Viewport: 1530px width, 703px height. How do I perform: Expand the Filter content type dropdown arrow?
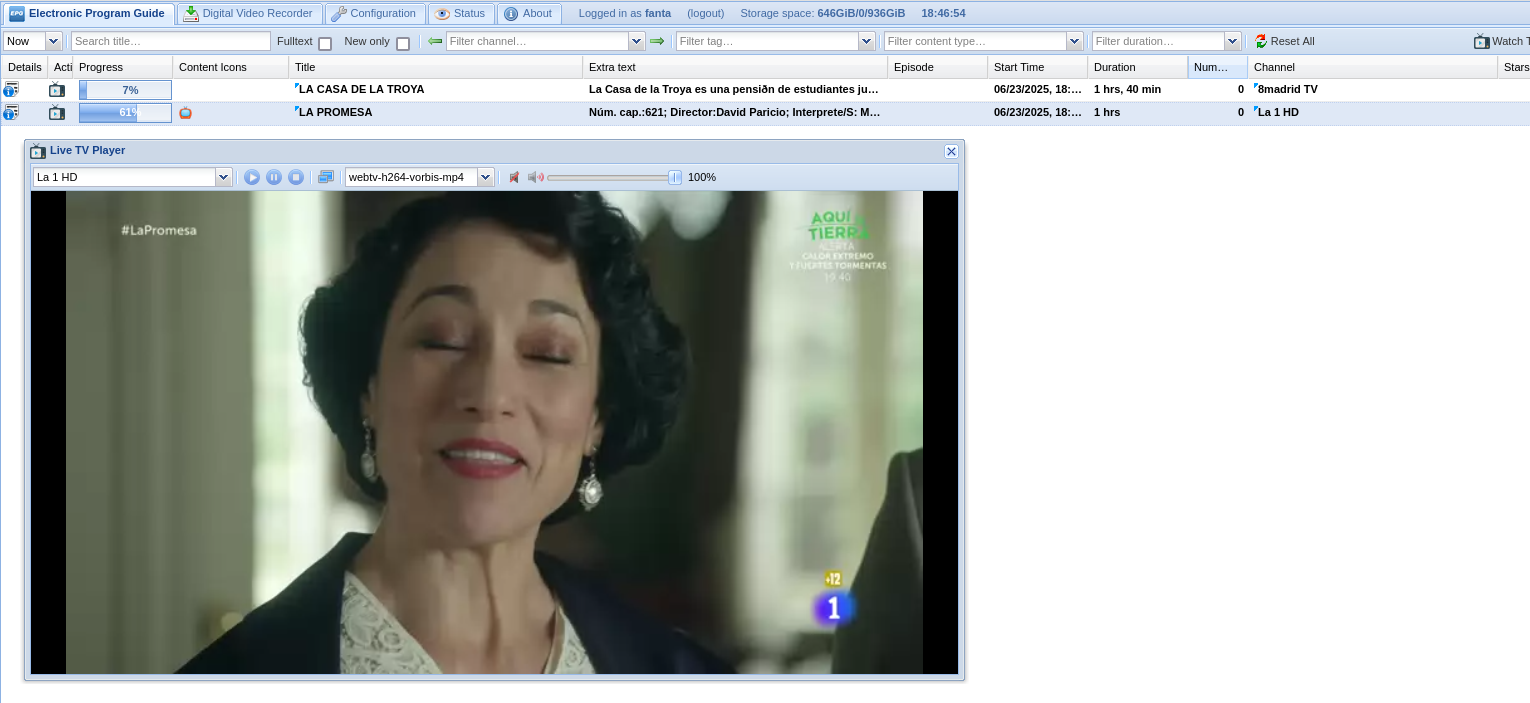pos(1074,41)
